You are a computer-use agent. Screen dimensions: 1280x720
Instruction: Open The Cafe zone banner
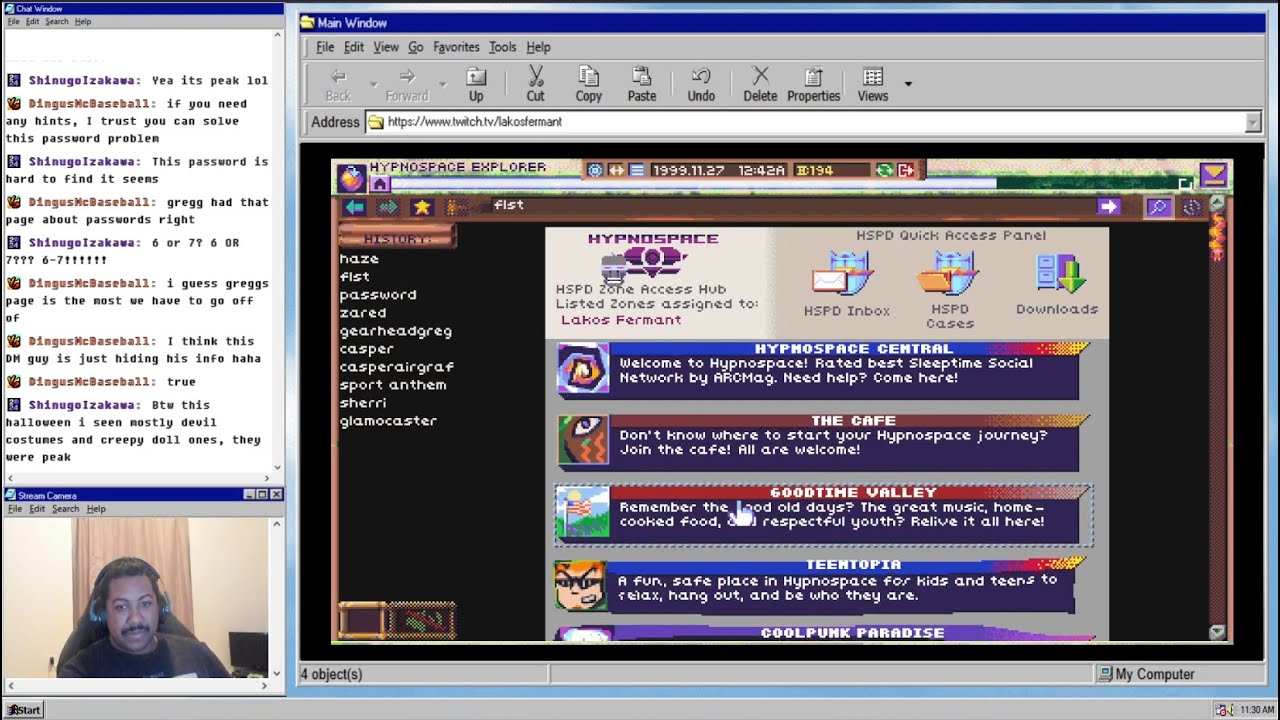pyautogui.click(x=822, y=441)
